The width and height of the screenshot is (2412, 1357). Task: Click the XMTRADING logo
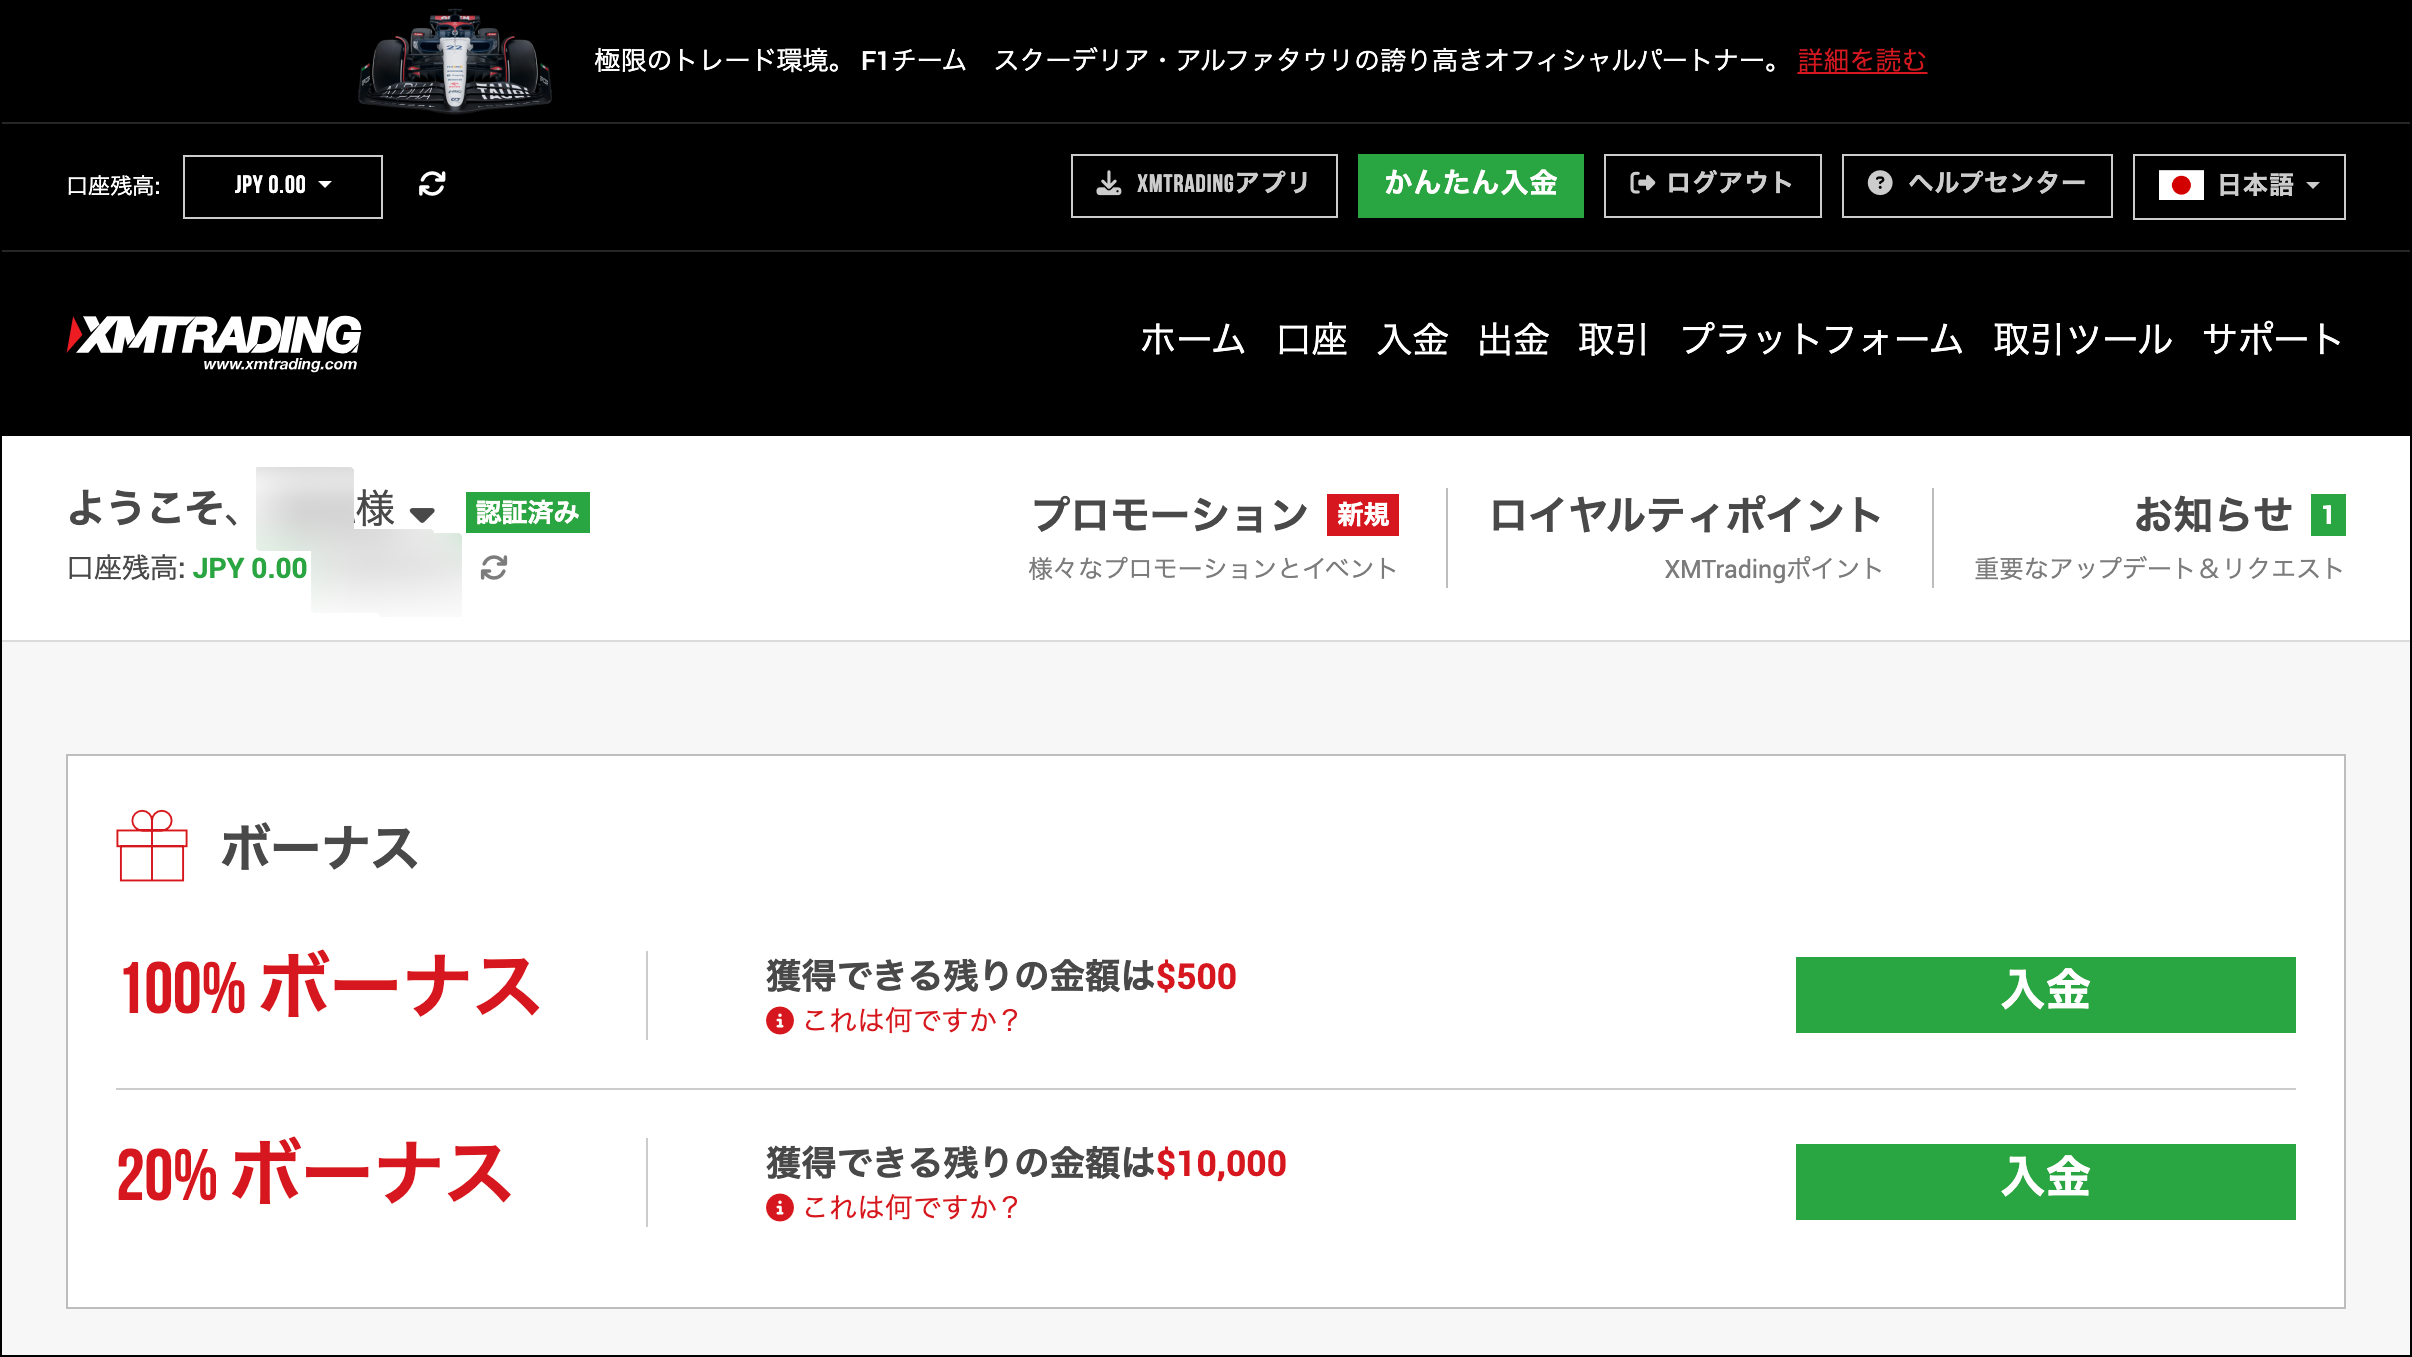pos(215,338)
